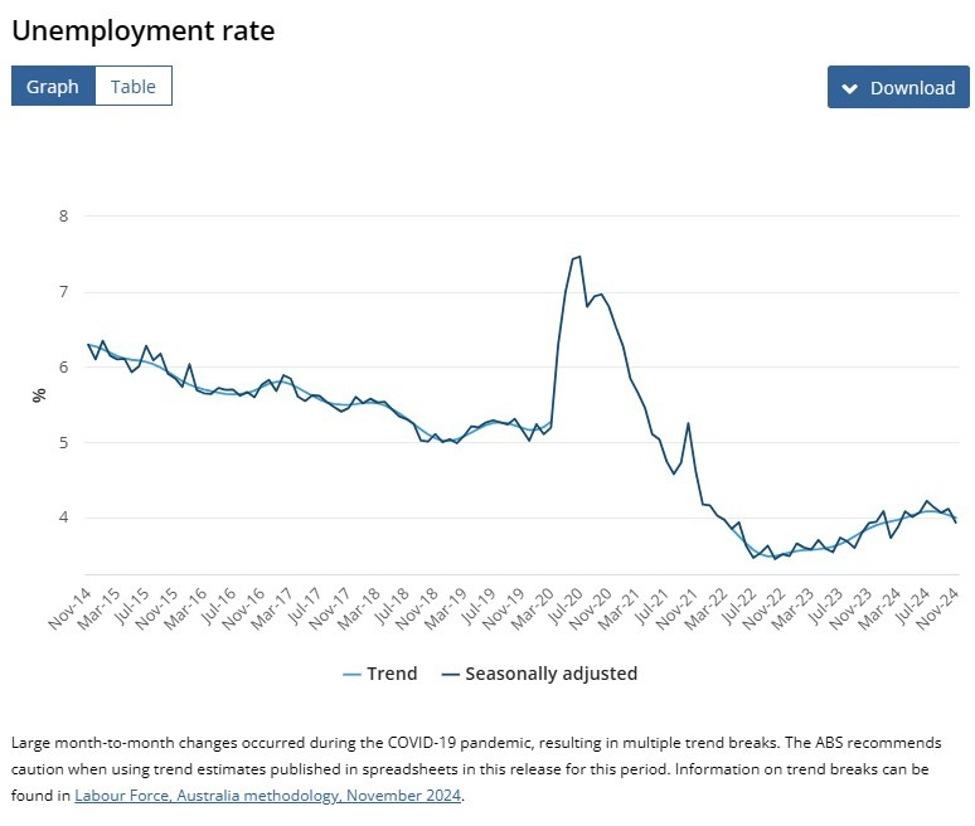Click the Trend legend entry

point(393,673)
